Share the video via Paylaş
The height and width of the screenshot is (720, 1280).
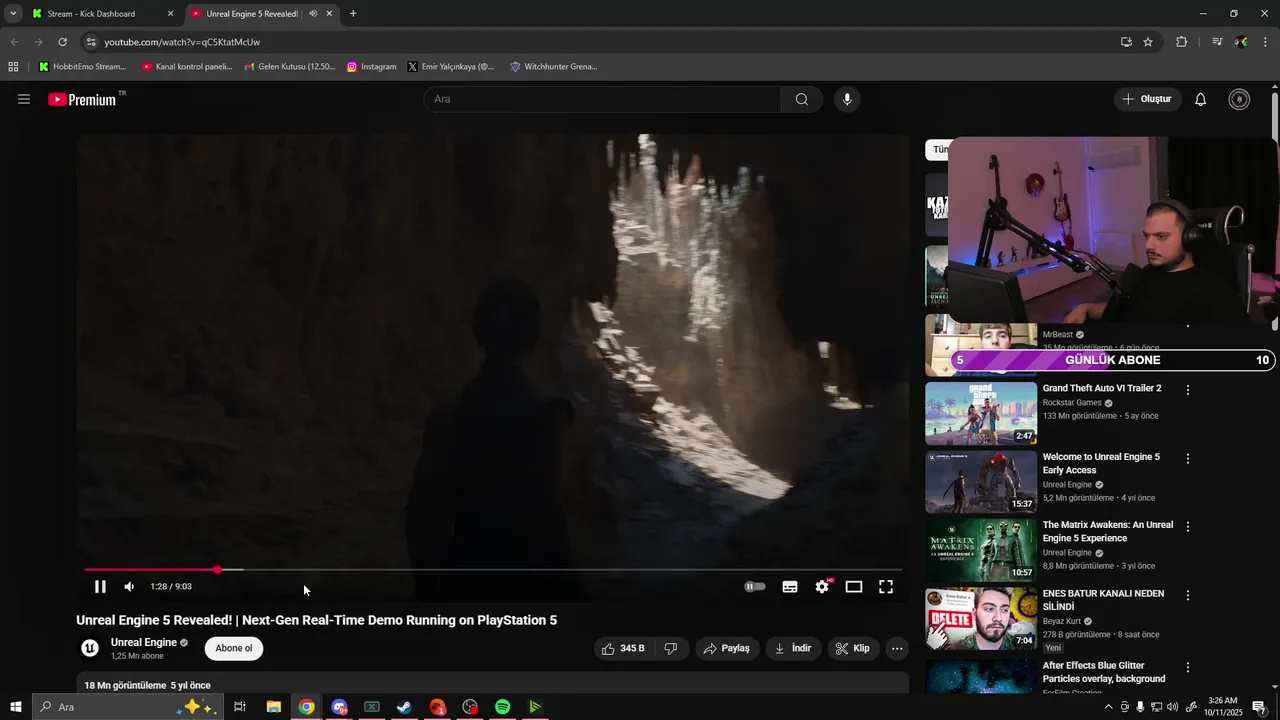727,648
